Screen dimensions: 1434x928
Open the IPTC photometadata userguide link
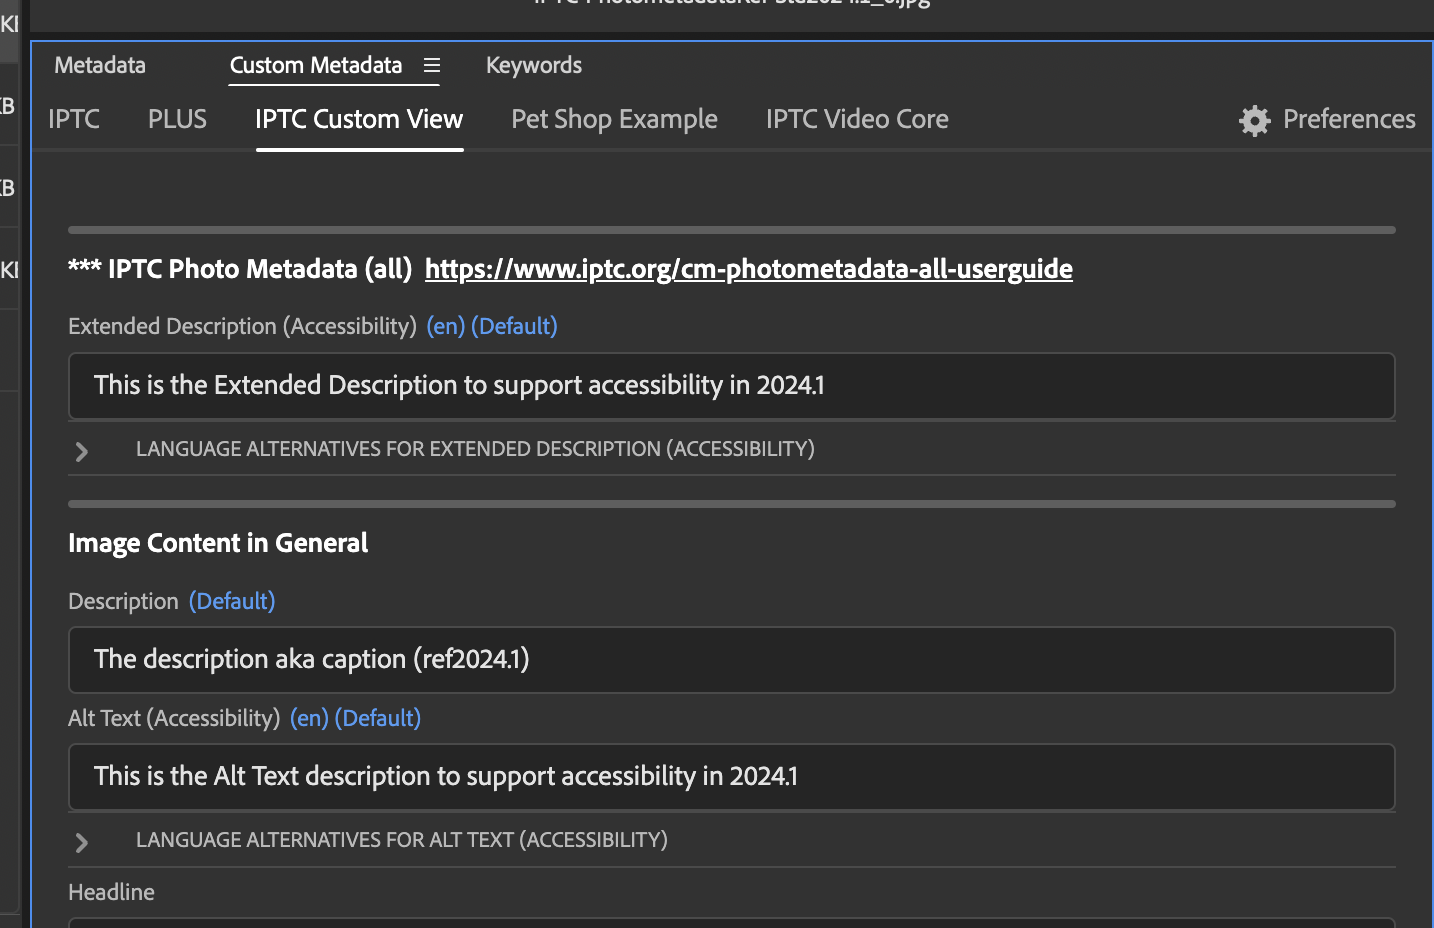(x=748, y=269)
